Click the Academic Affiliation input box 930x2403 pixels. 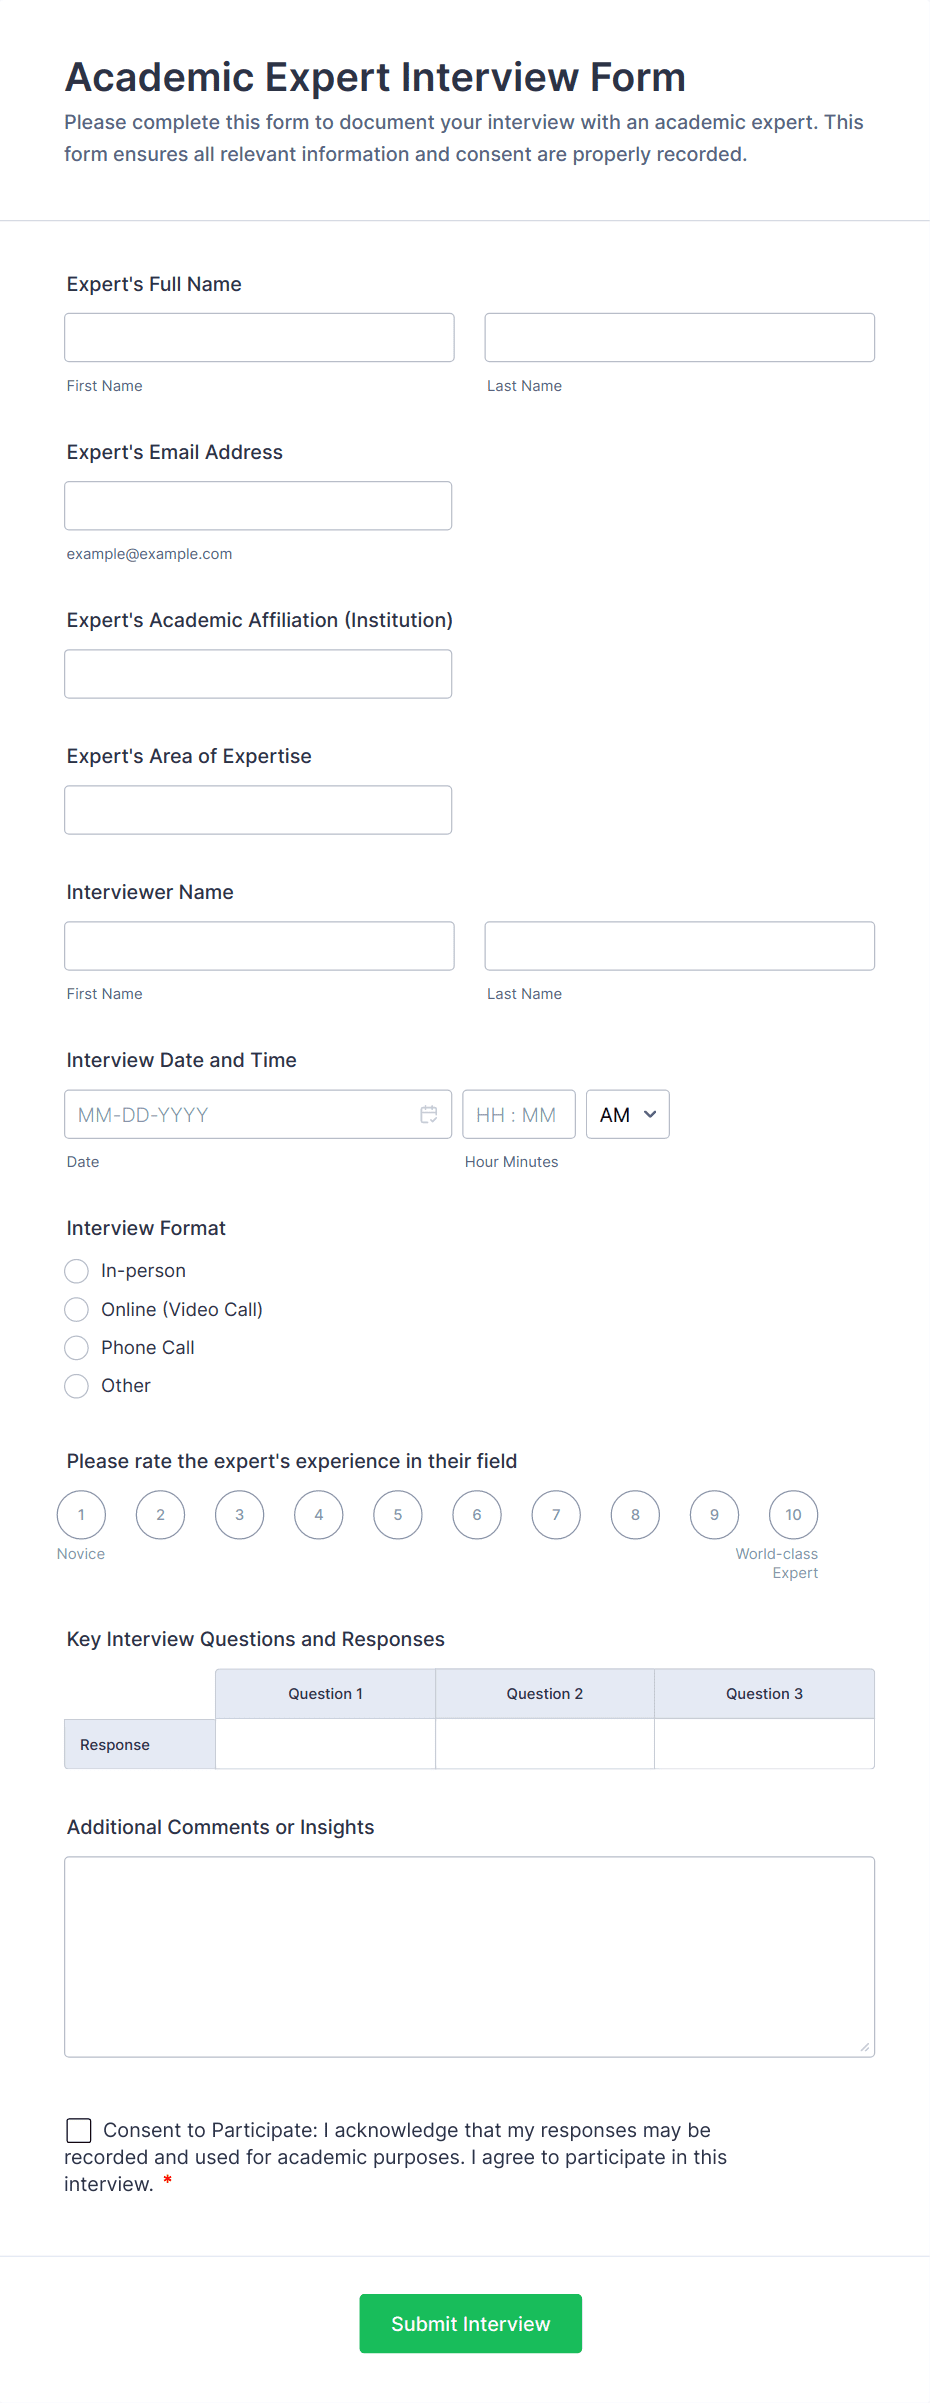[258, 673]
